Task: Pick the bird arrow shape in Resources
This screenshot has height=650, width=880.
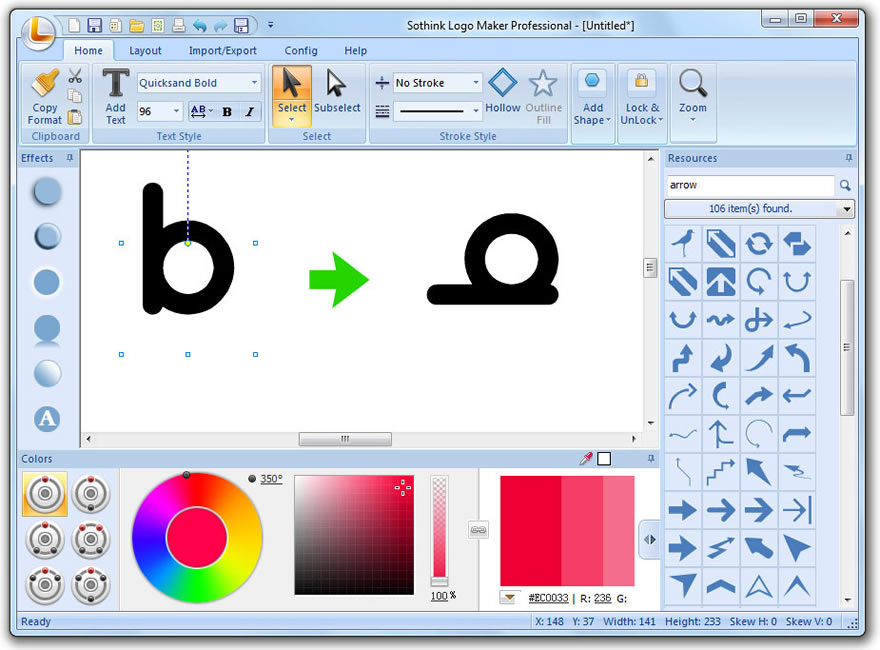Action: (682, 244)
